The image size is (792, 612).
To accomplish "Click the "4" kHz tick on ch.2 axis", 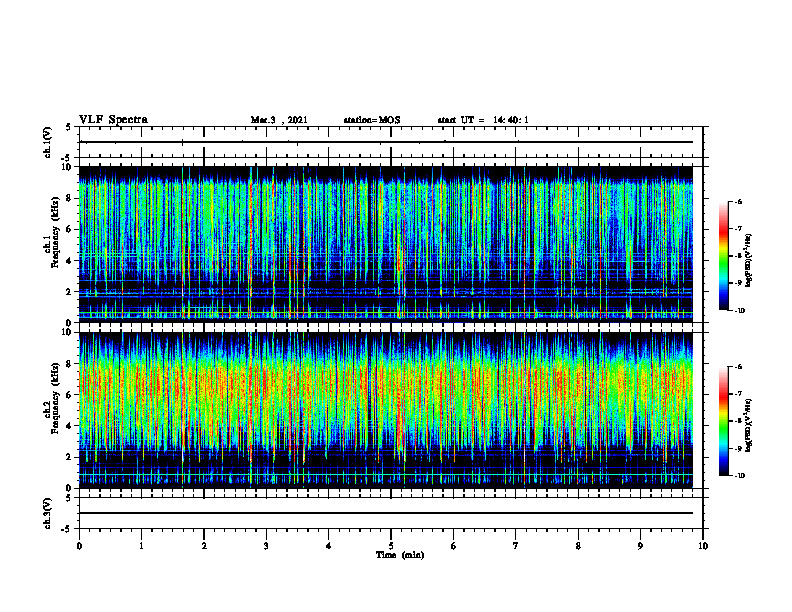I will click(x=69, y=426).
